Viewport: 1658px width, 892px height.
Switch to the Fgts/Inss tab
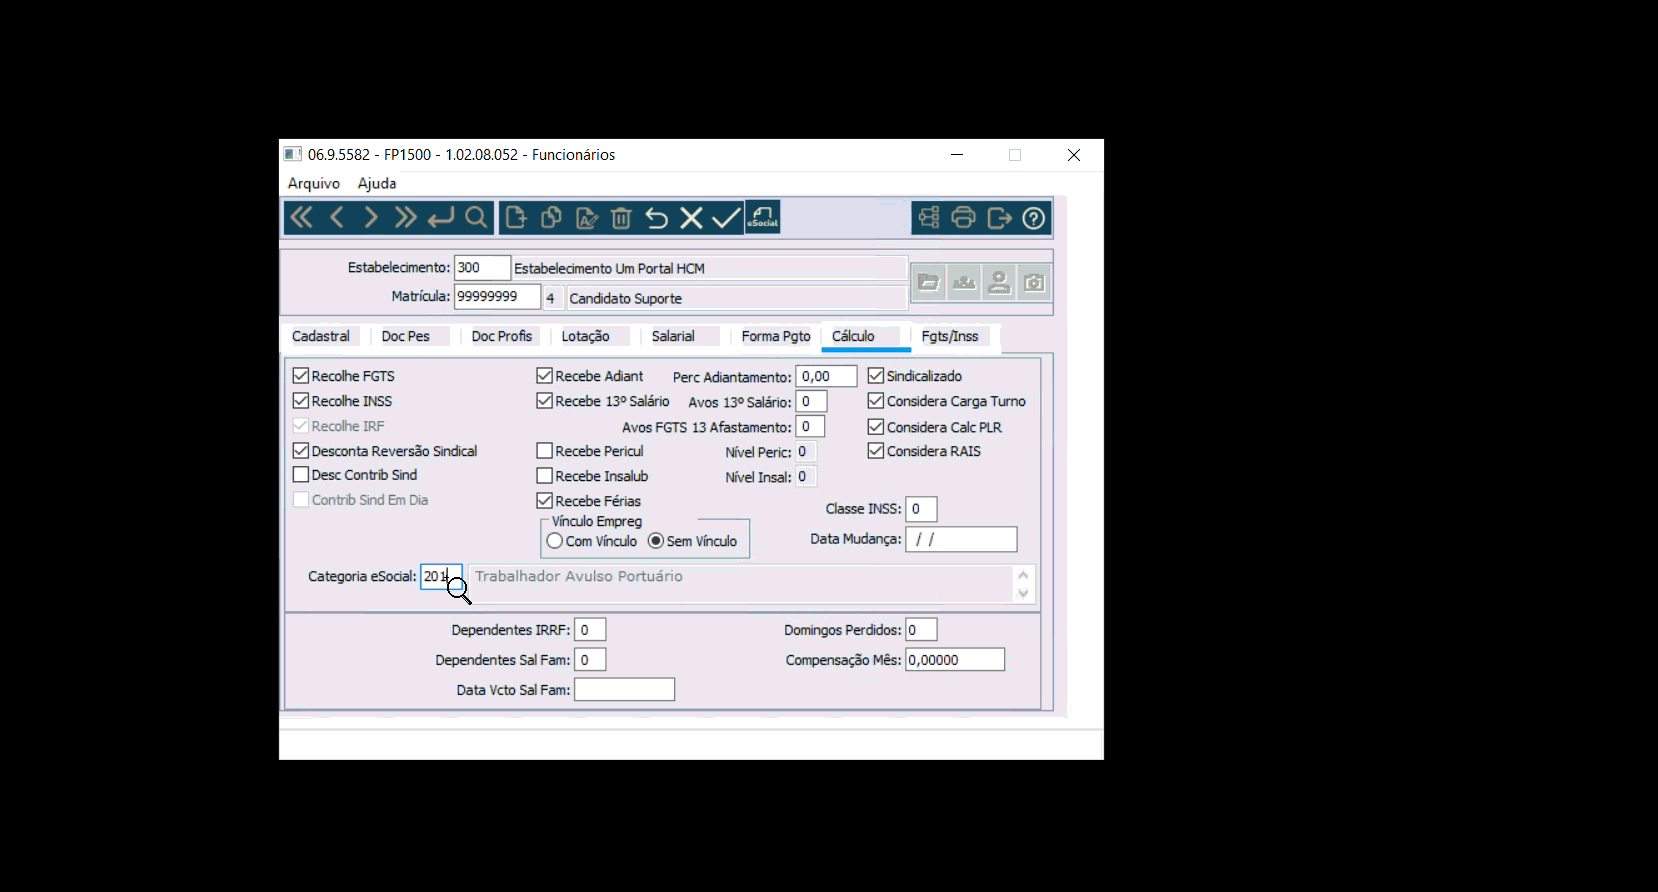pyautogui.click(x=950, y=336)
